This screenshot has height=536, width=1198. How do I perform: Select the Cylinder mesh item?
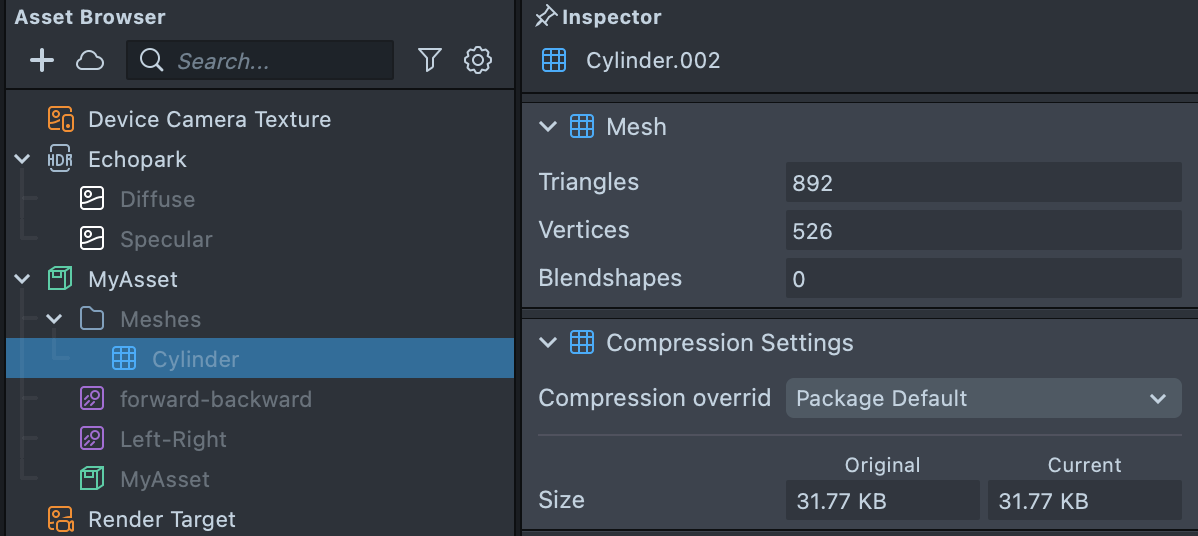tap(195, 359)
